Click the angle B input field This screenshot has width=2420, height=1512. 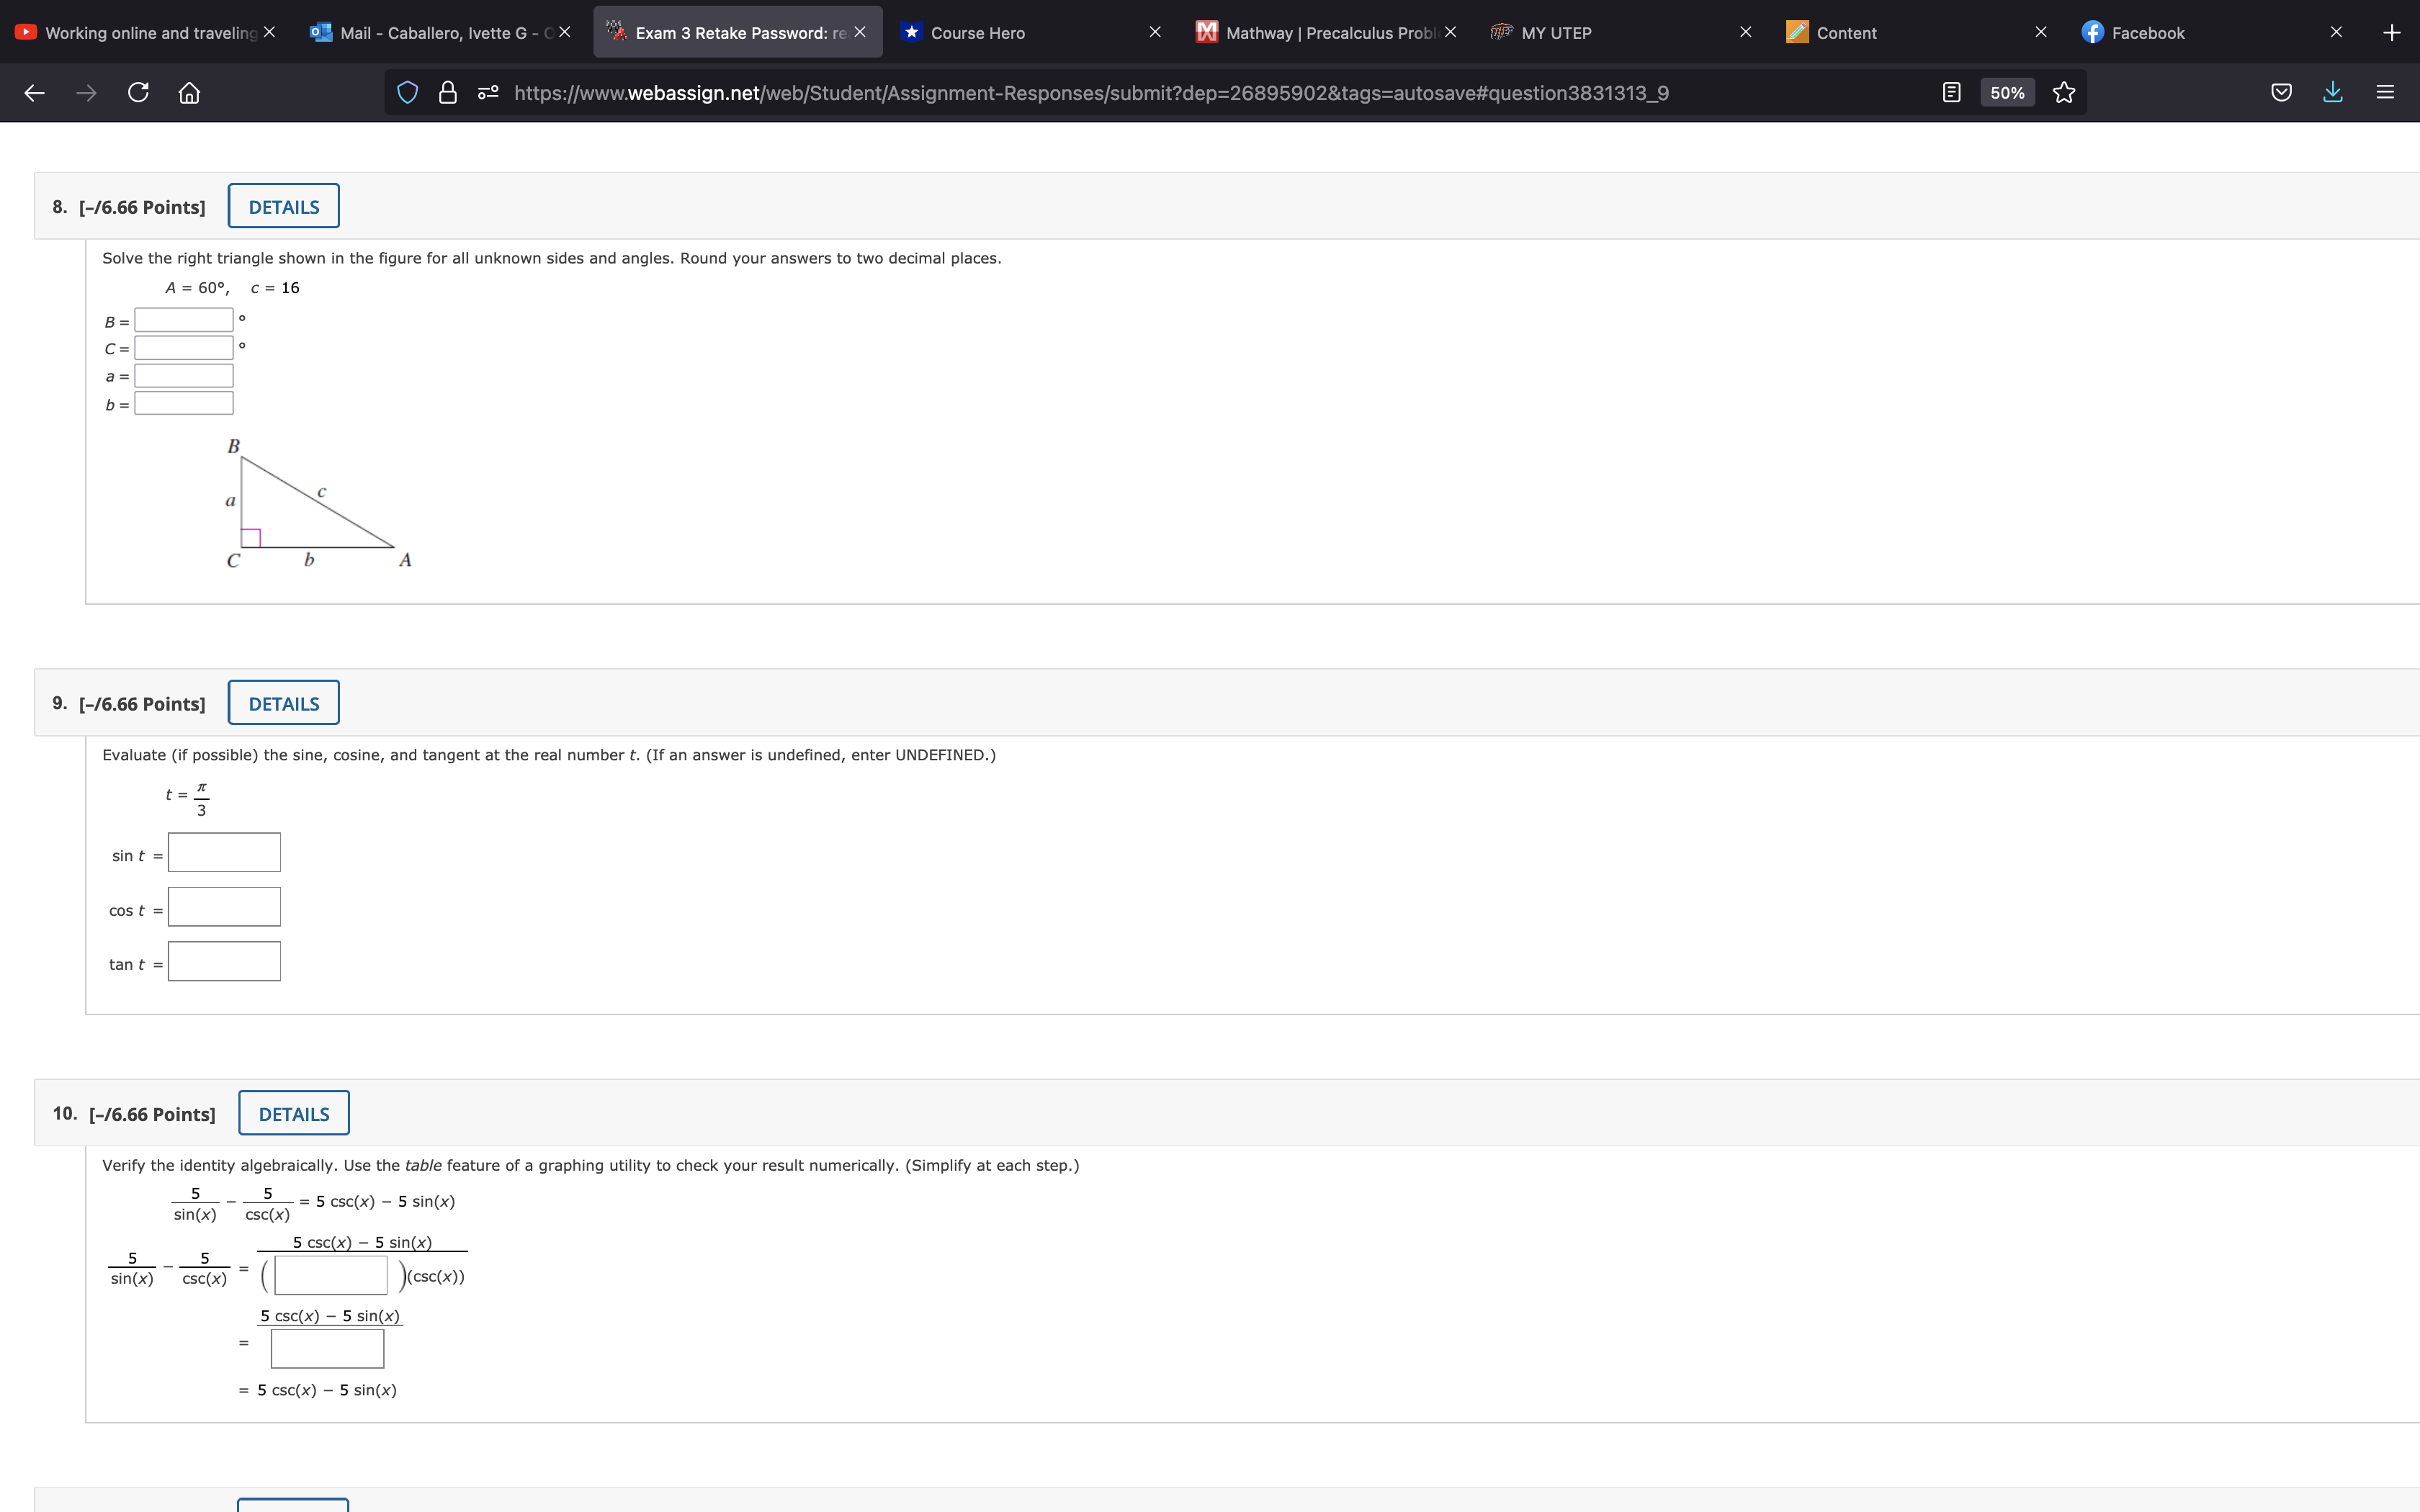(x=184, y=321)
